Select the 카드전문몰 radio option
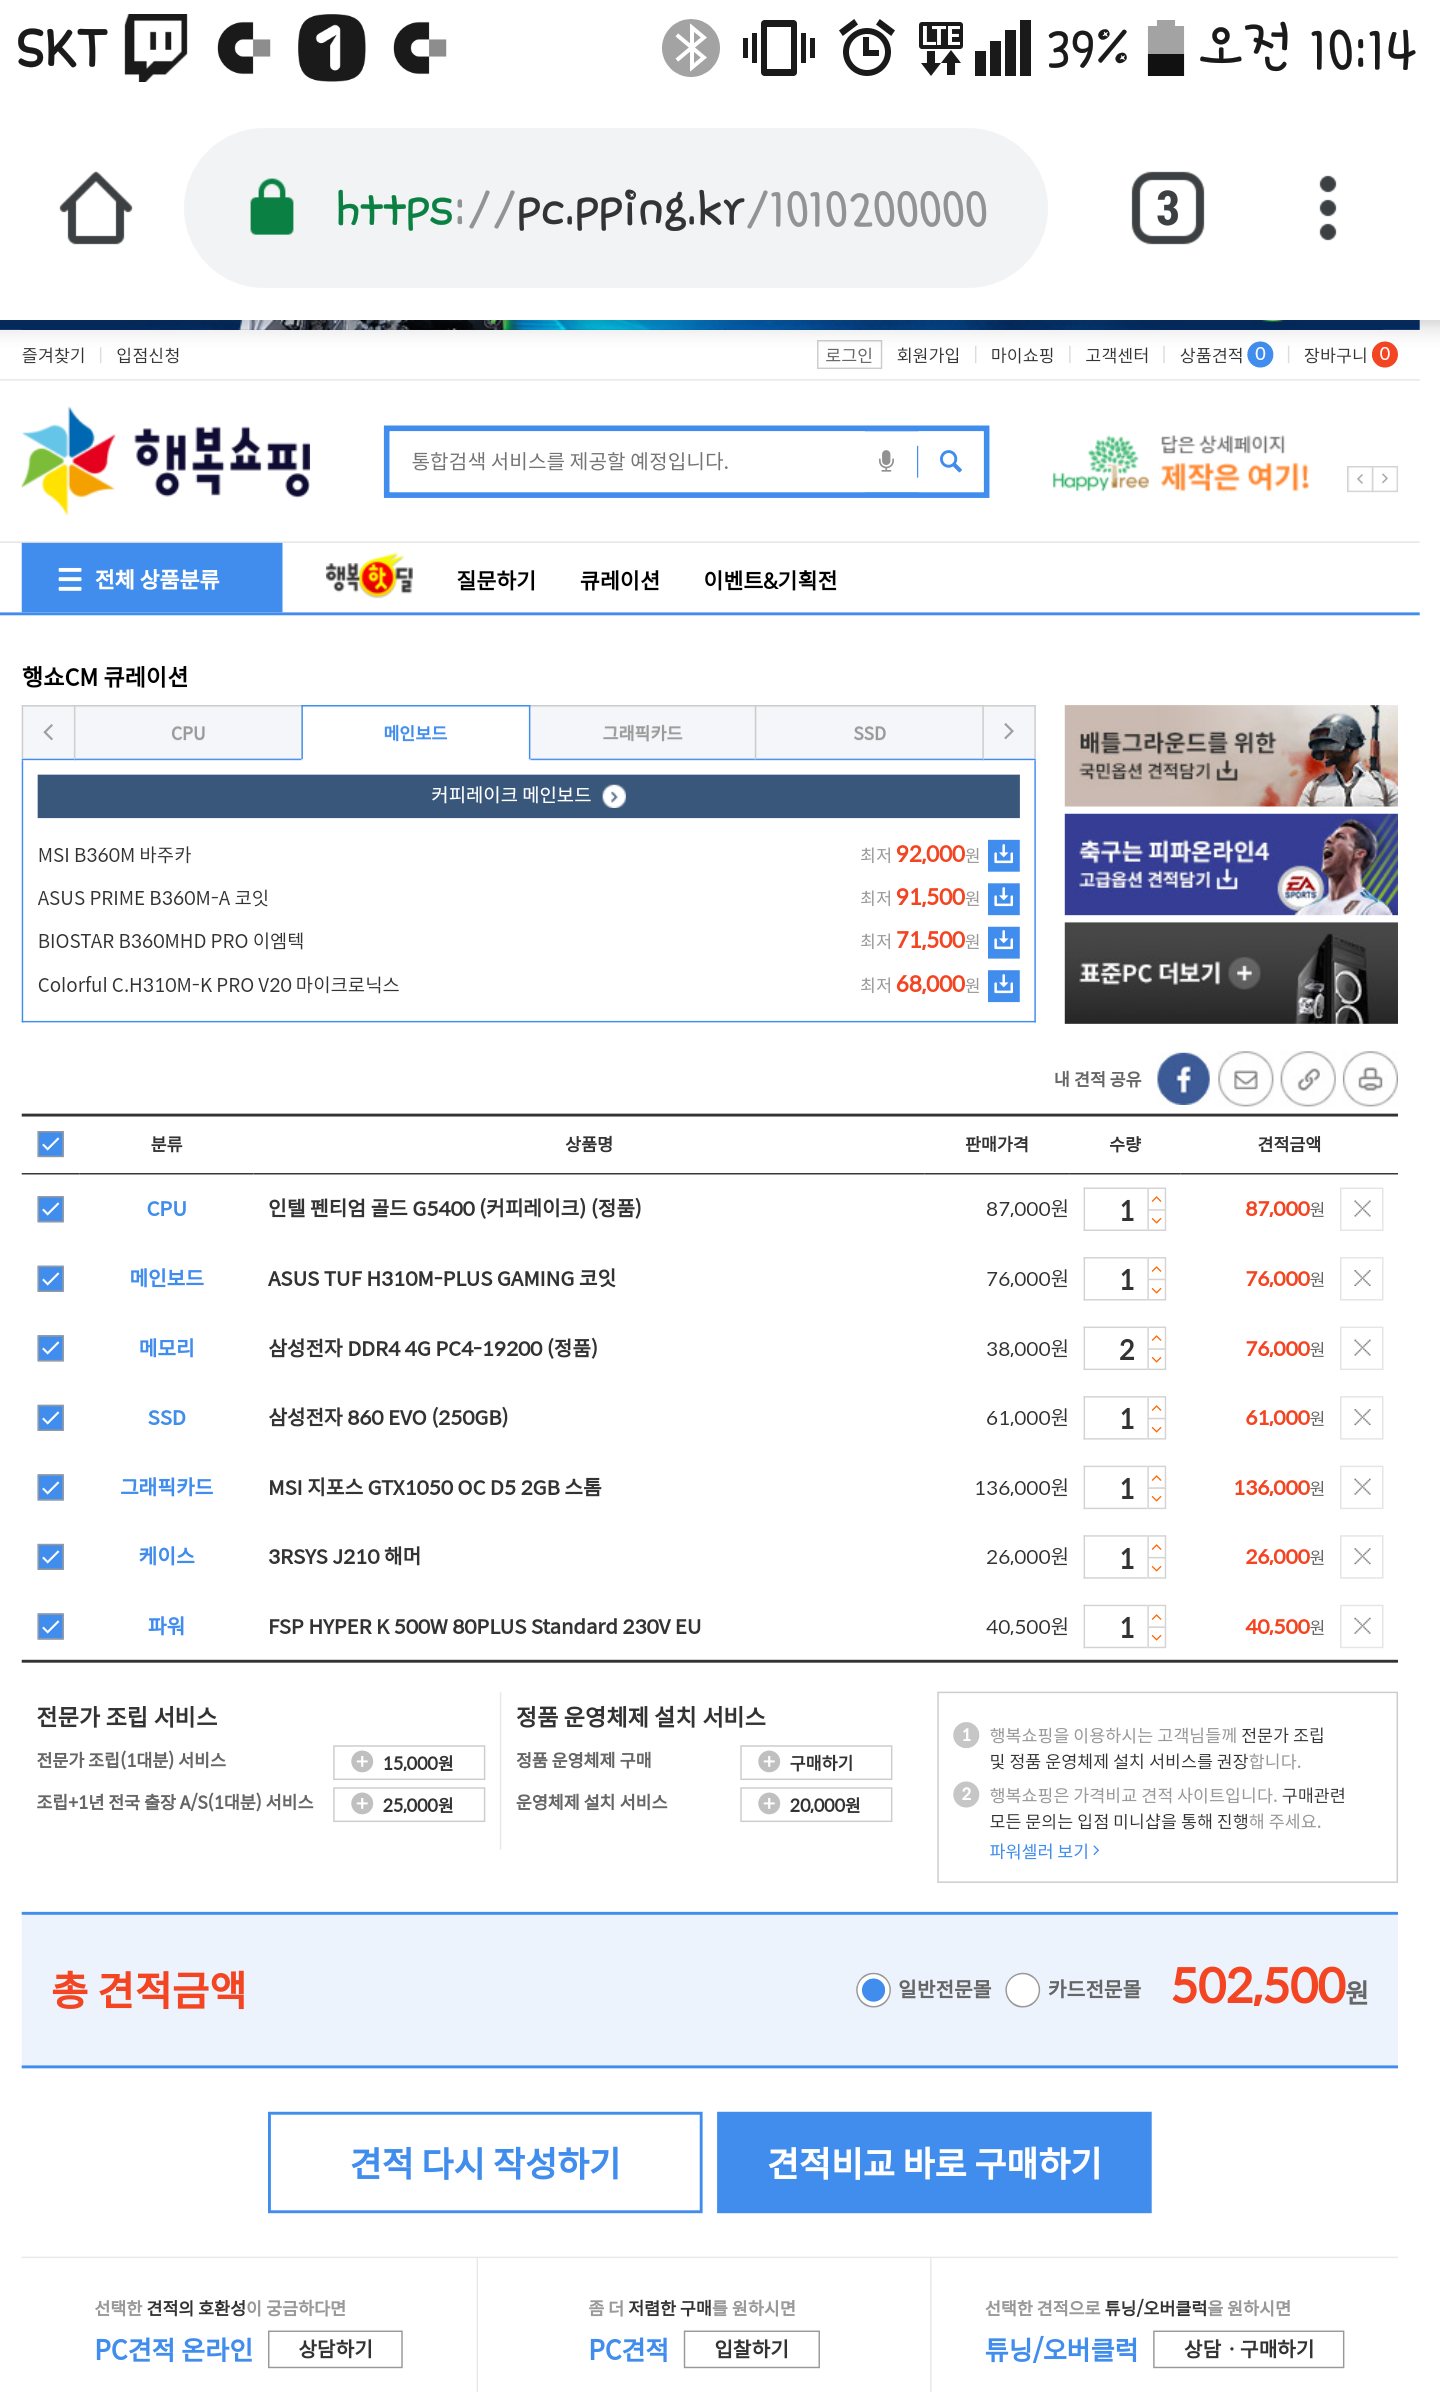This screenshot has width=1440, height=2392. [x=1022, y=1990]
